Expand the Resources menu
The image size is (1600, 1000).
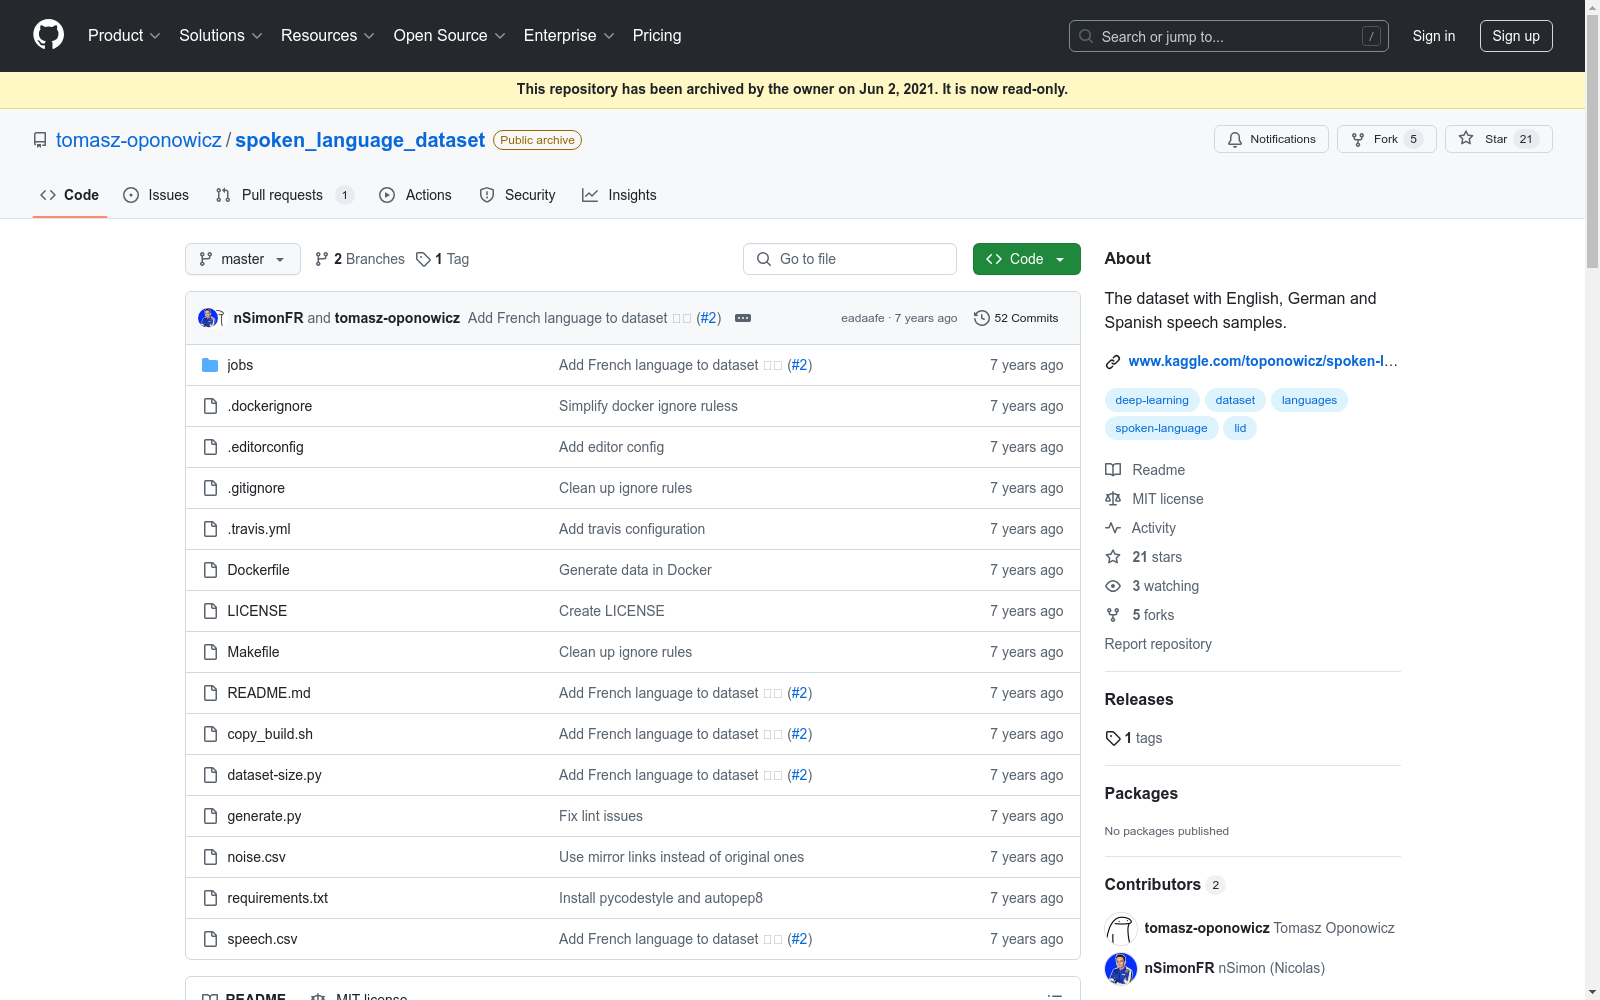(x=328, y=36)
